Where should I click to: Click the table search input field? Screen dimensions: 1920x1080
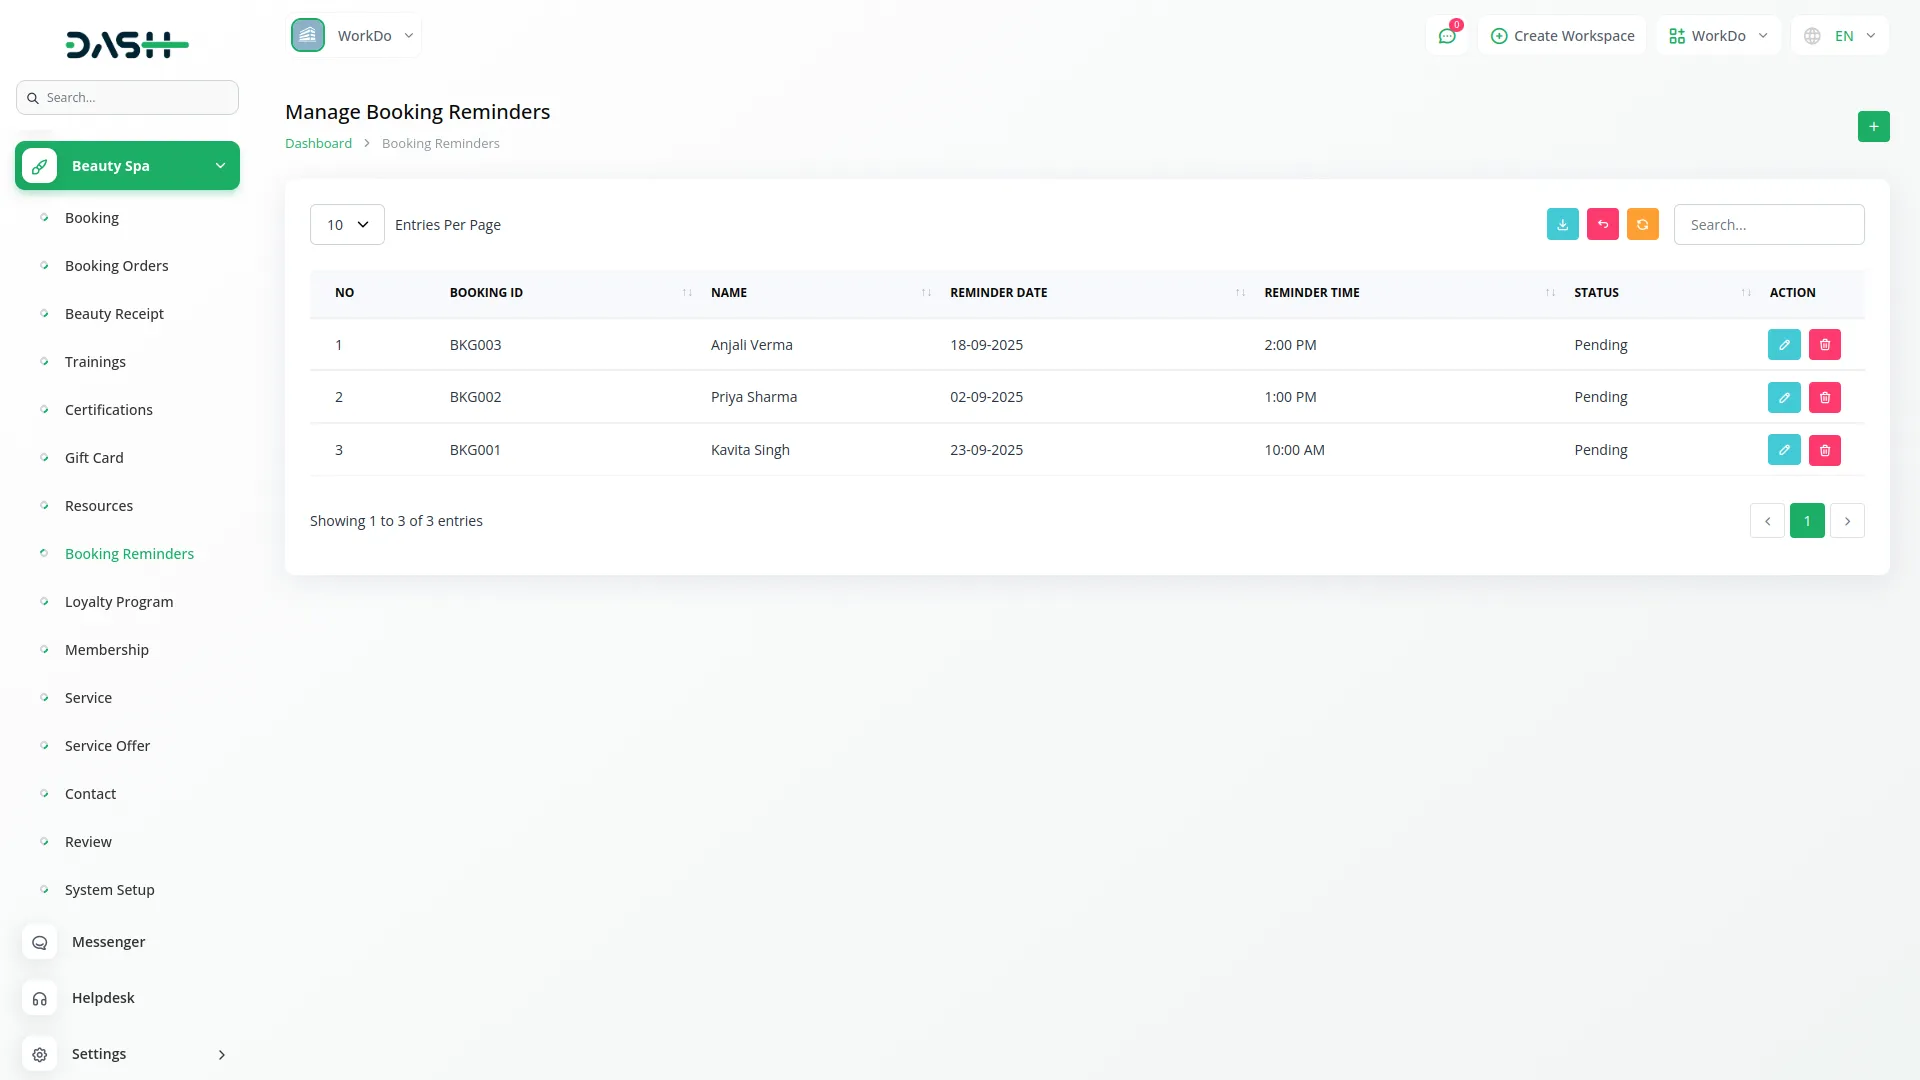pyautogui.click(x=1768, y=225)
